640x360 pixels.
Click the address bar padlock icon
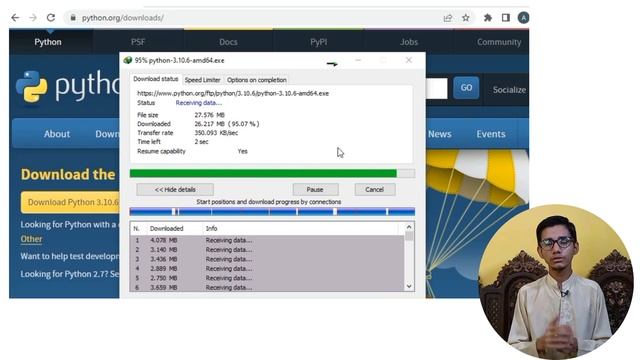tap(73, 18)
